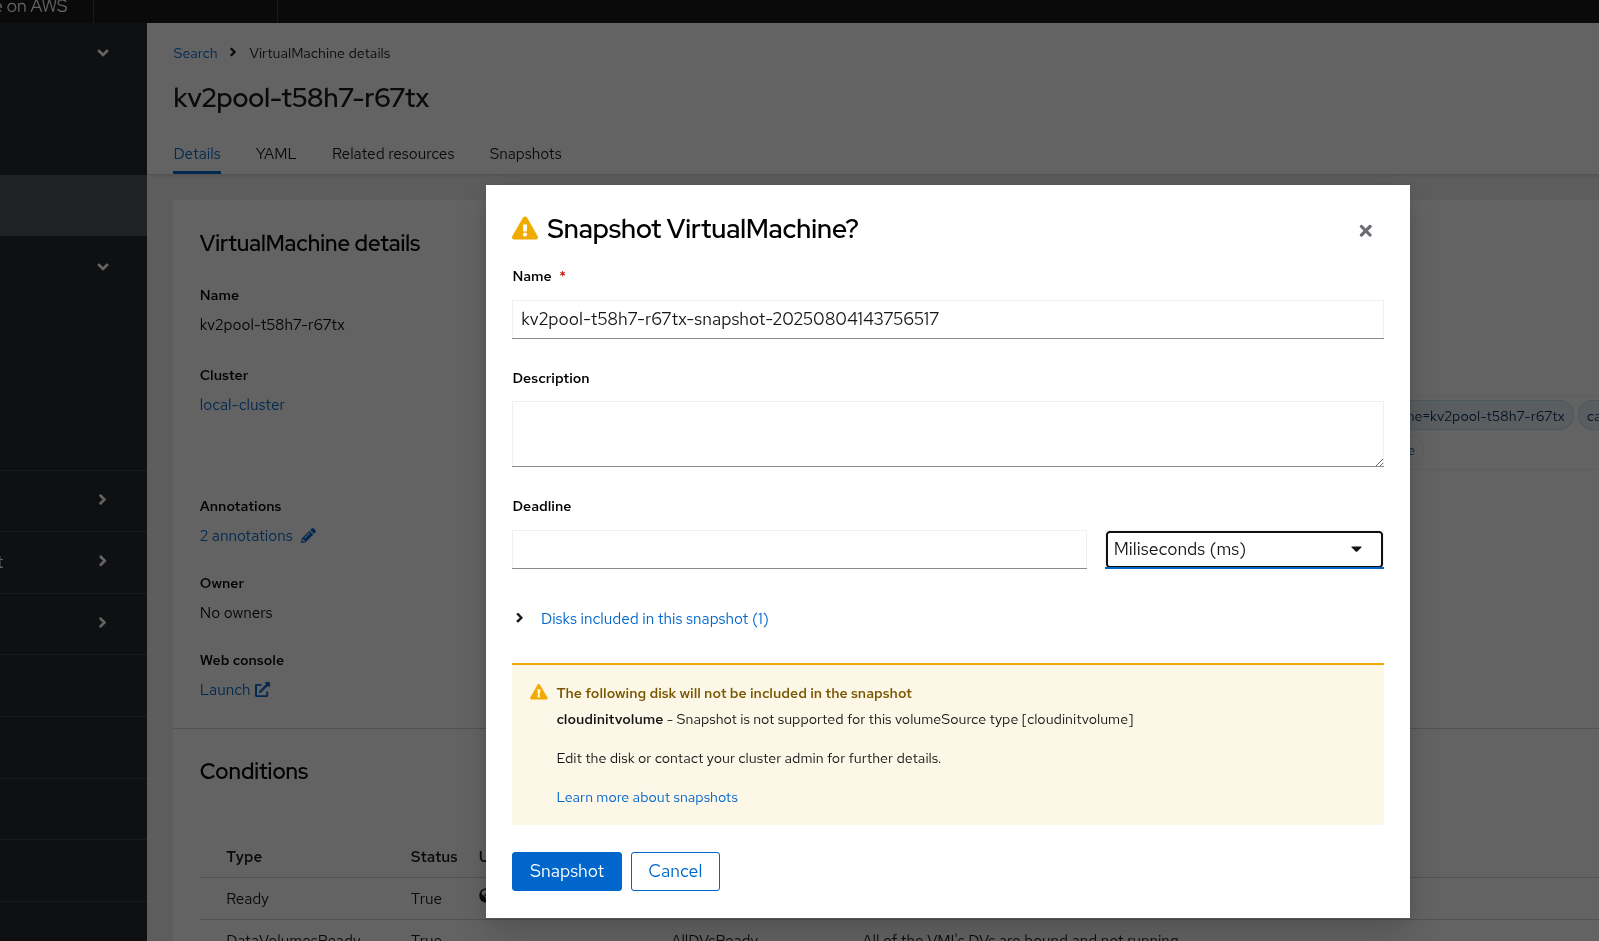Screen dimensions: 1599x941
Task: Expand Disks included in this snapshot
Action: point(520,618)
